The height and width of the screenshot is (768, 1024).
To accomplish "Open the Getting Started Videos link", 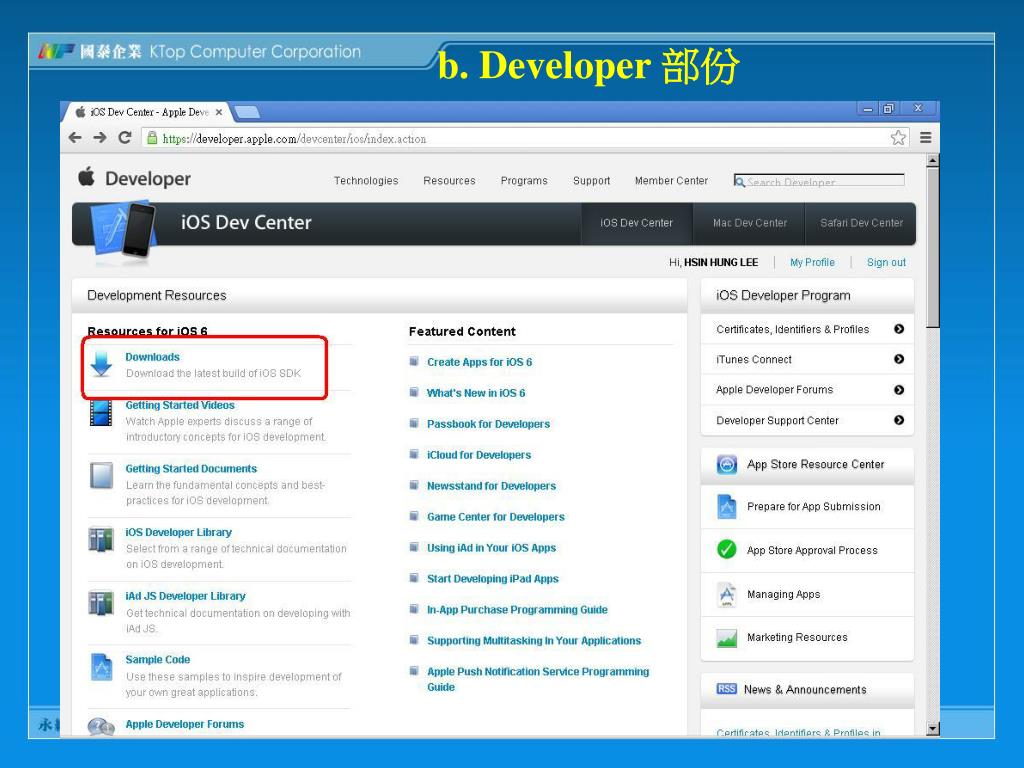I will click(x=180, y=406).
